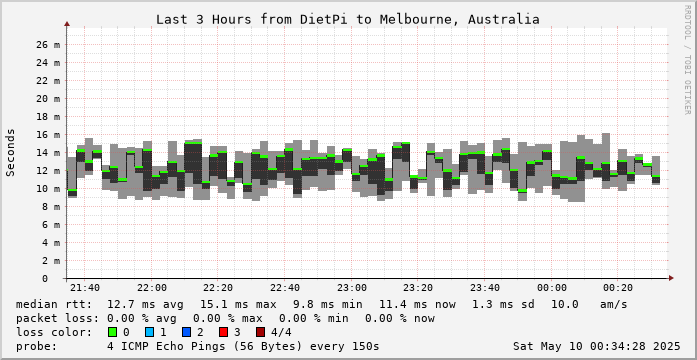This screenshot has width=697, height=360.
Task: Click the 'probe:' label
Action: coord(36,346)
